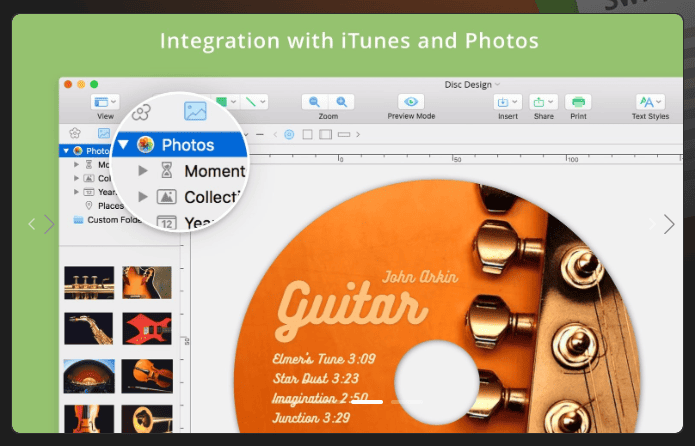Open the line tool dropdown arrow
The width and height of the screenshot is (695, 446).
coord(263,102)
